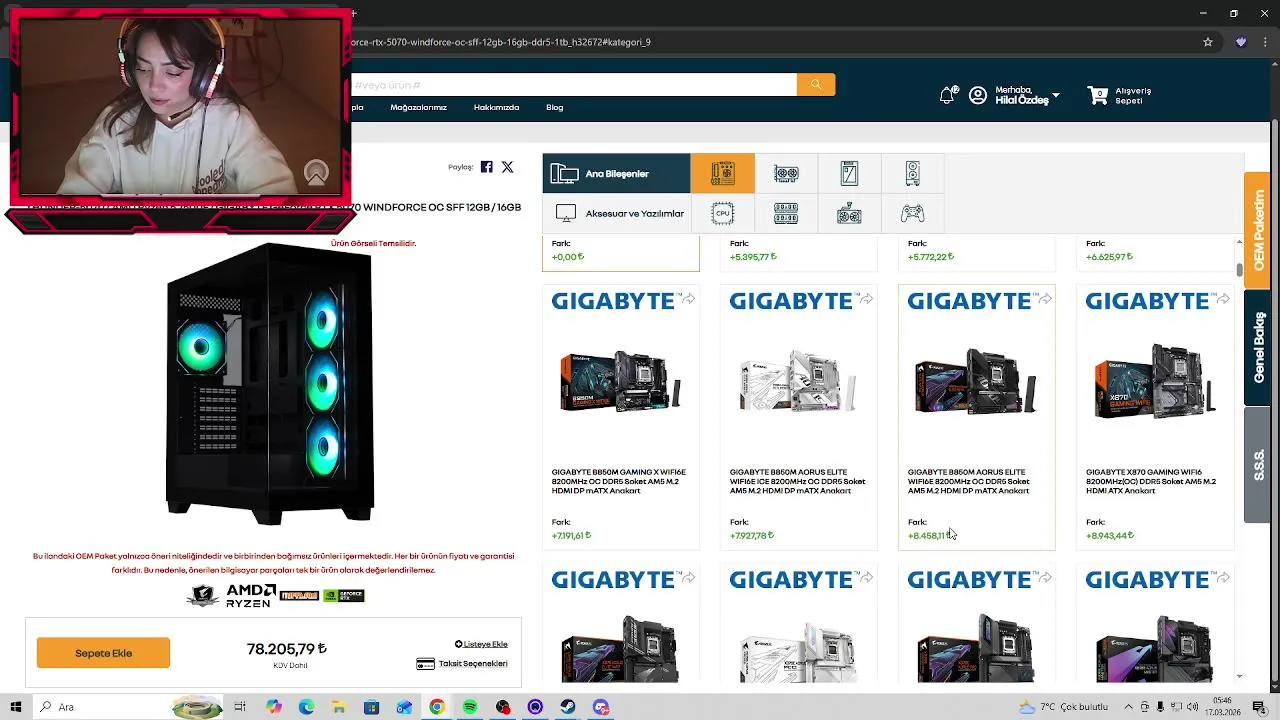
Task: Share on Facebook icon
Action: 487,167
